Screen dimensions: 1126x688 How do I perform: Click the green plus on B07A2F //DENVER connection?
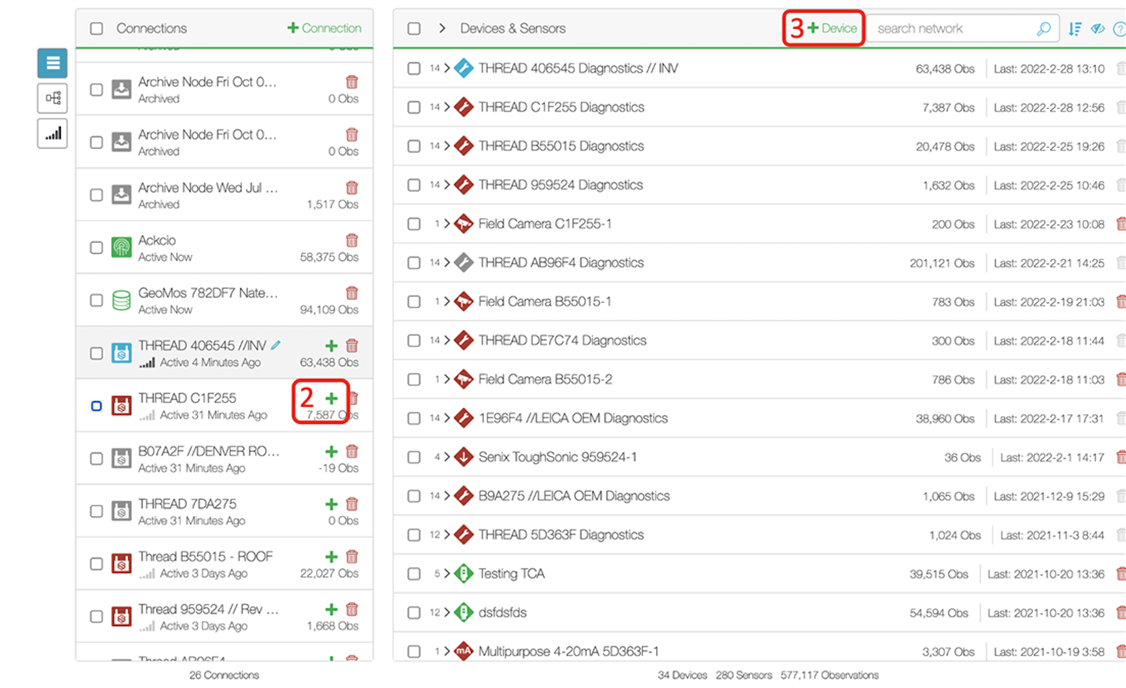[331, 451]
